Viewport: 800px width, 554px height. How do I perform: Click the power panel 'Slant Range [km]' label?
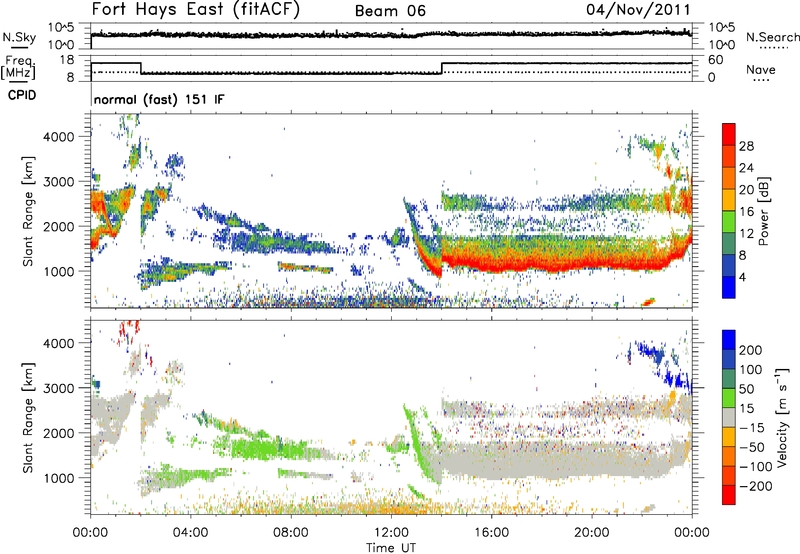tap(28, 211)
